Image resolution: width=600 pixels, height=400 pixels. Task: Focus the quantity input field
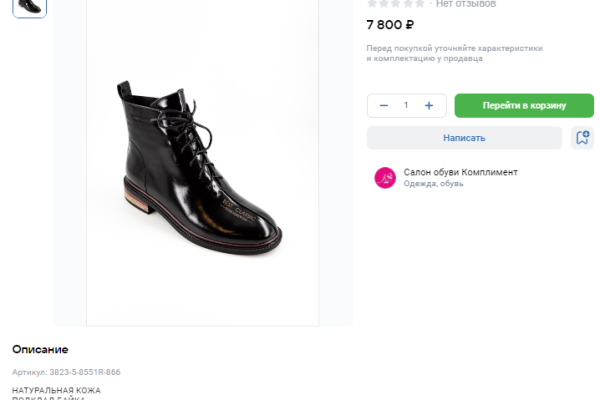click(x=406, y=105)
